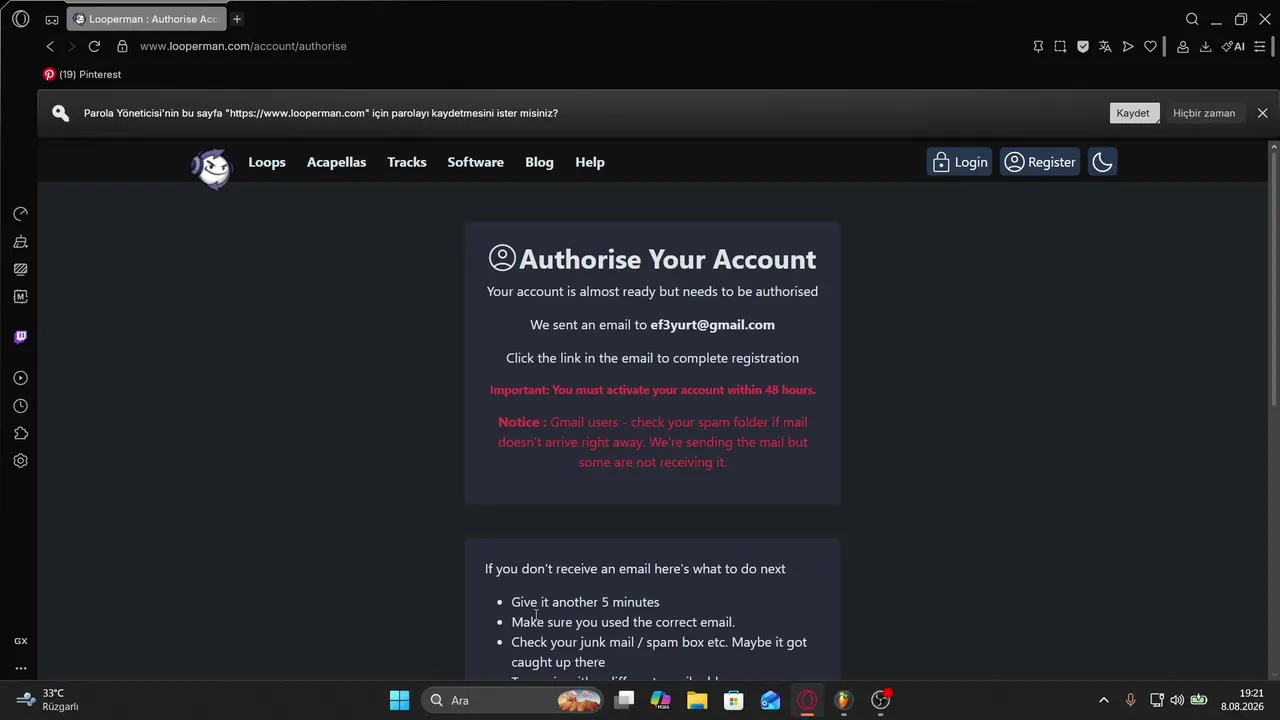1280x720 pixels.
Task: Open the Loops menu
Action: [267, 162]
